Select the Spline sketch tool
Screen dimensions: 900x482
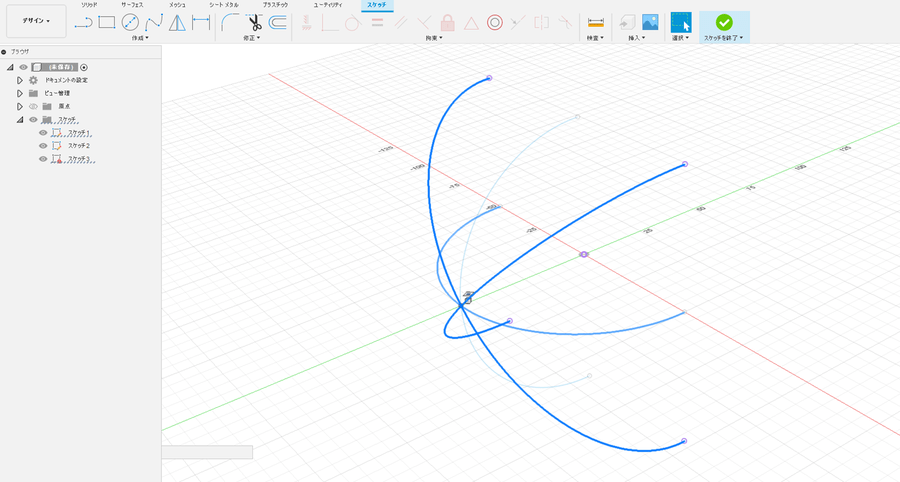pos(154,22)
